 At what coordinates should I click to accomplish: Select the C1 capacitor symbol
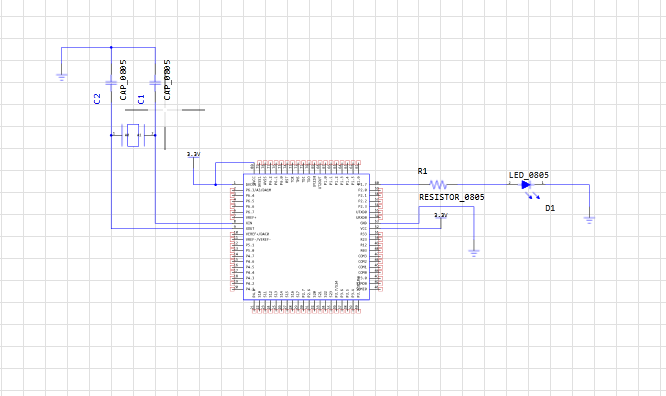[155, 83]
